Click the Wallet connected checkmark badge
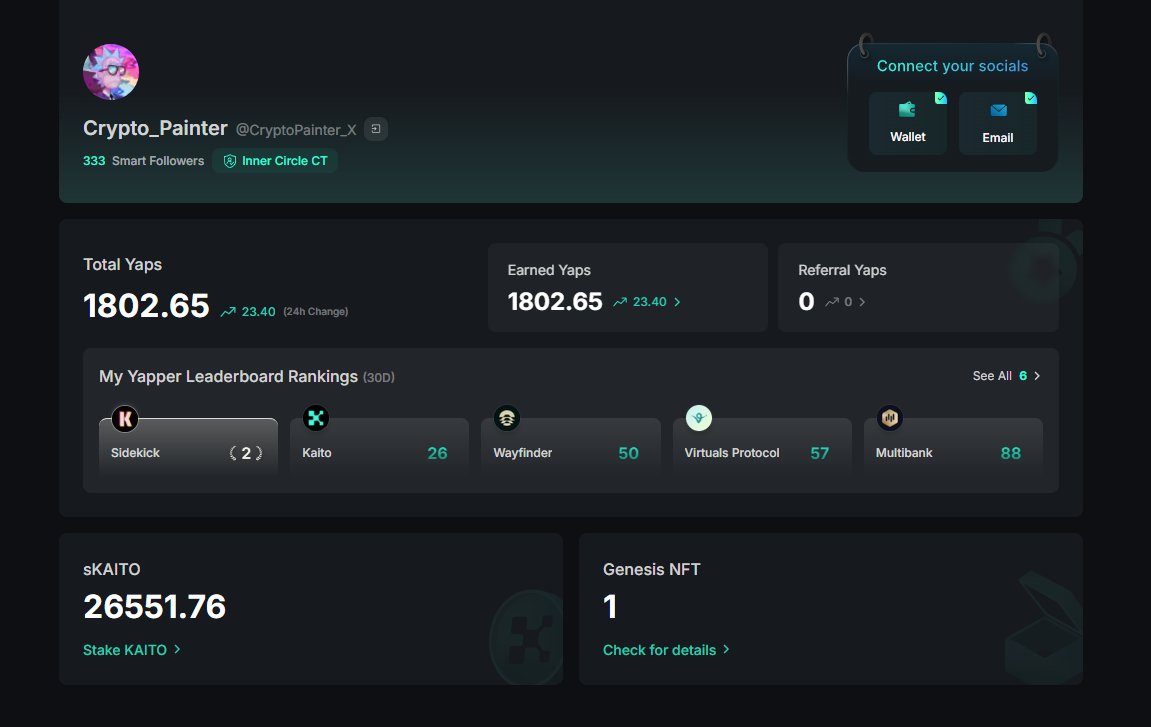Screen dimensions: 1151x727 point(940,98)
